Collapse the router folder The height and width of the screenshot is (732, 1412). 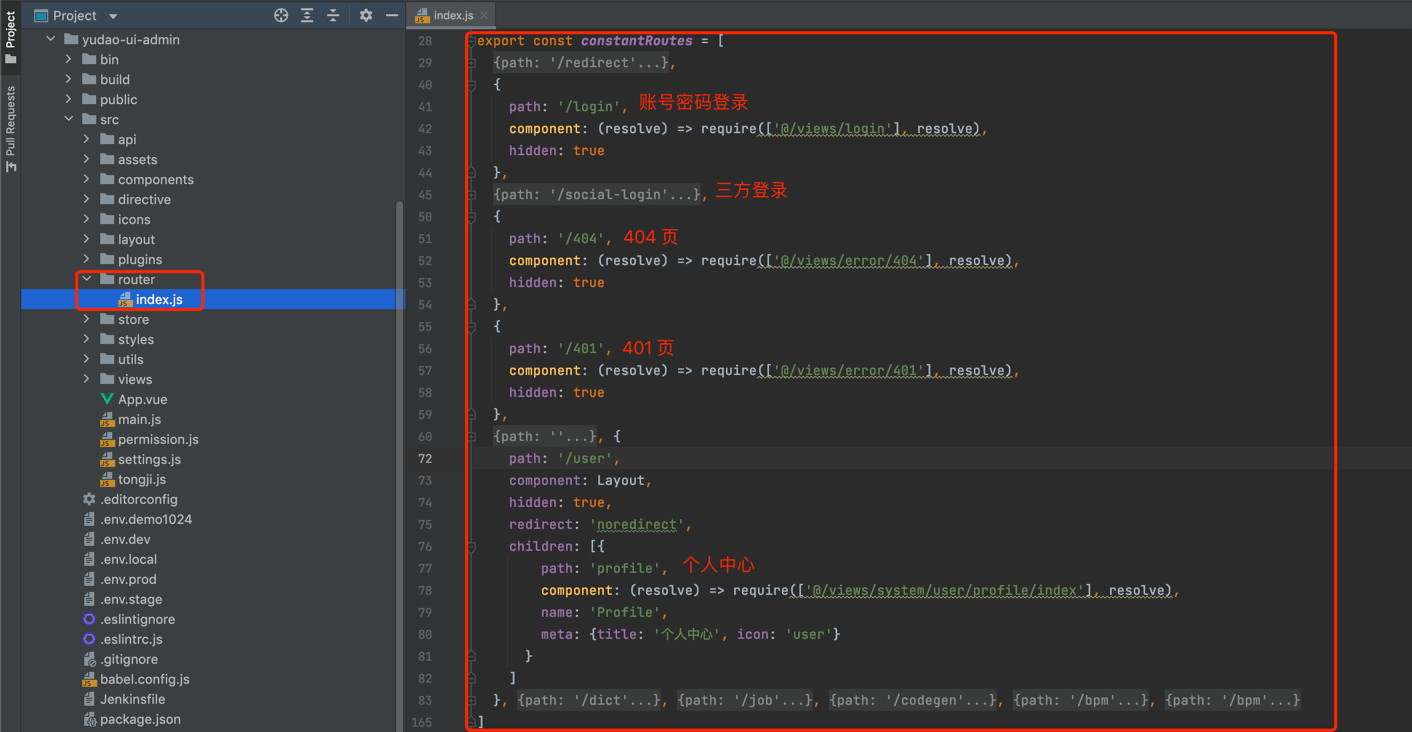87,279
